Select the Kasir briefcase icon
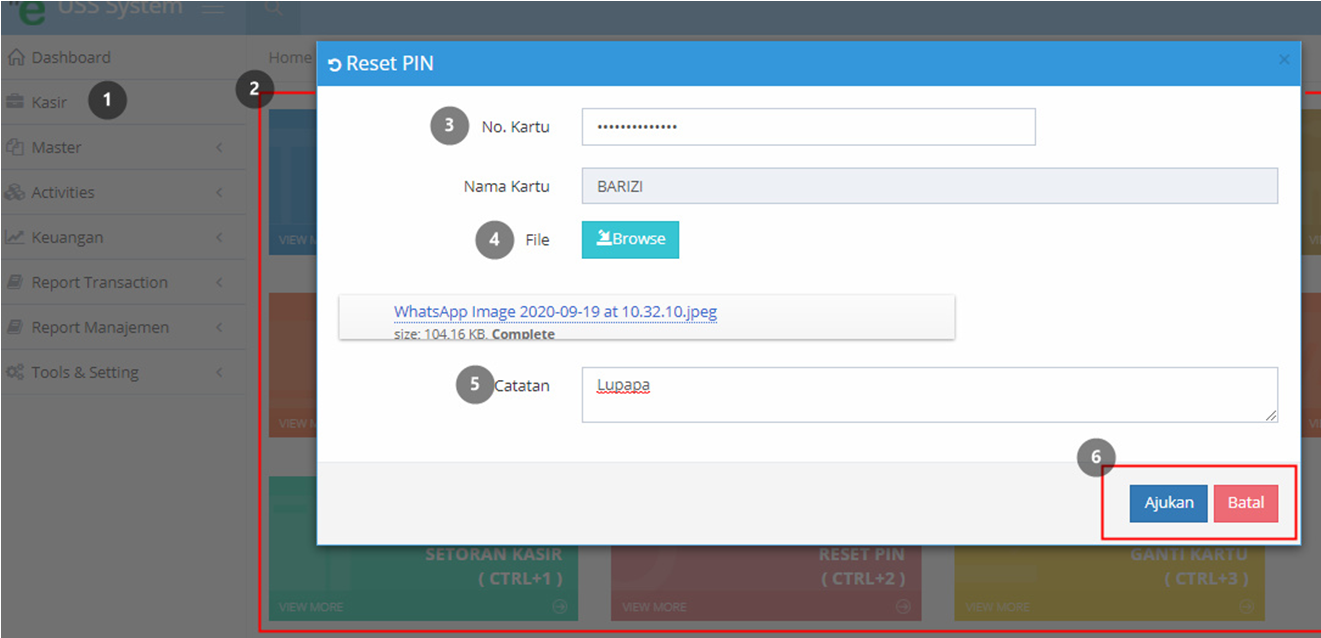The image size is (1321, 638). point(15,102)
